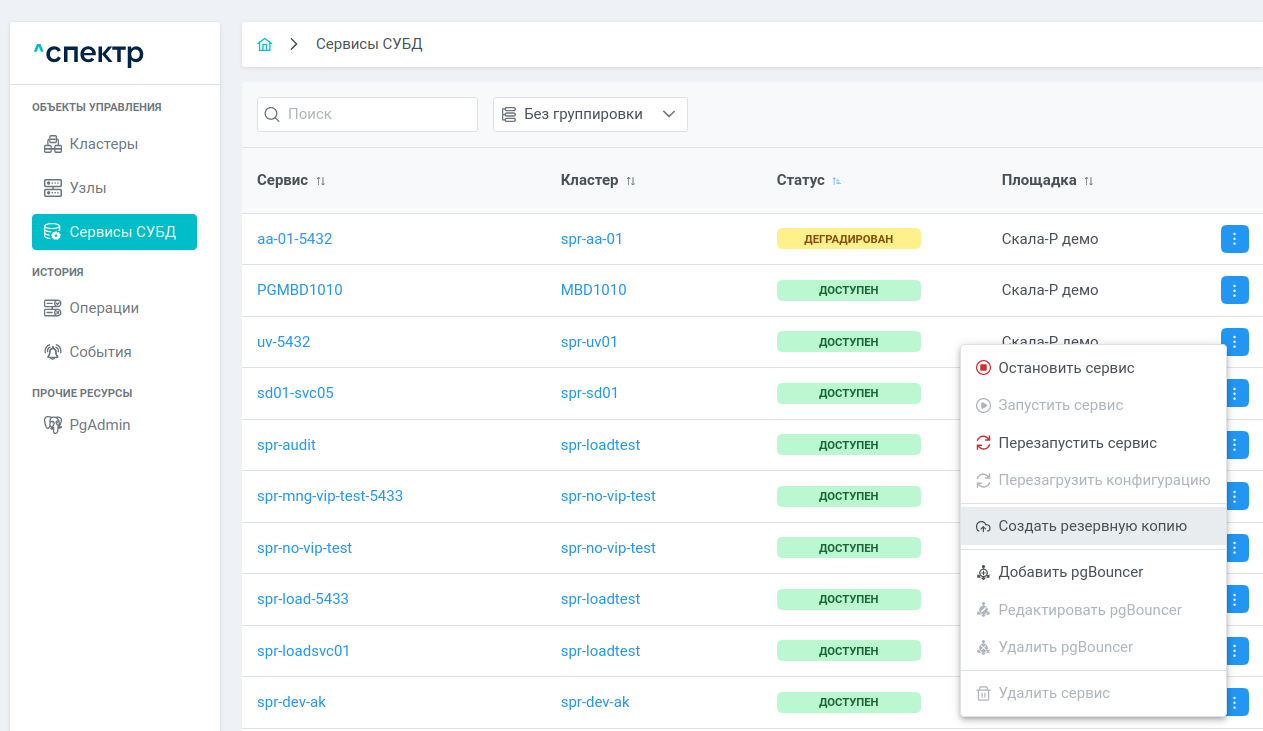Open the Операции history page
The image size is (1263, 731).
(104, 308)
